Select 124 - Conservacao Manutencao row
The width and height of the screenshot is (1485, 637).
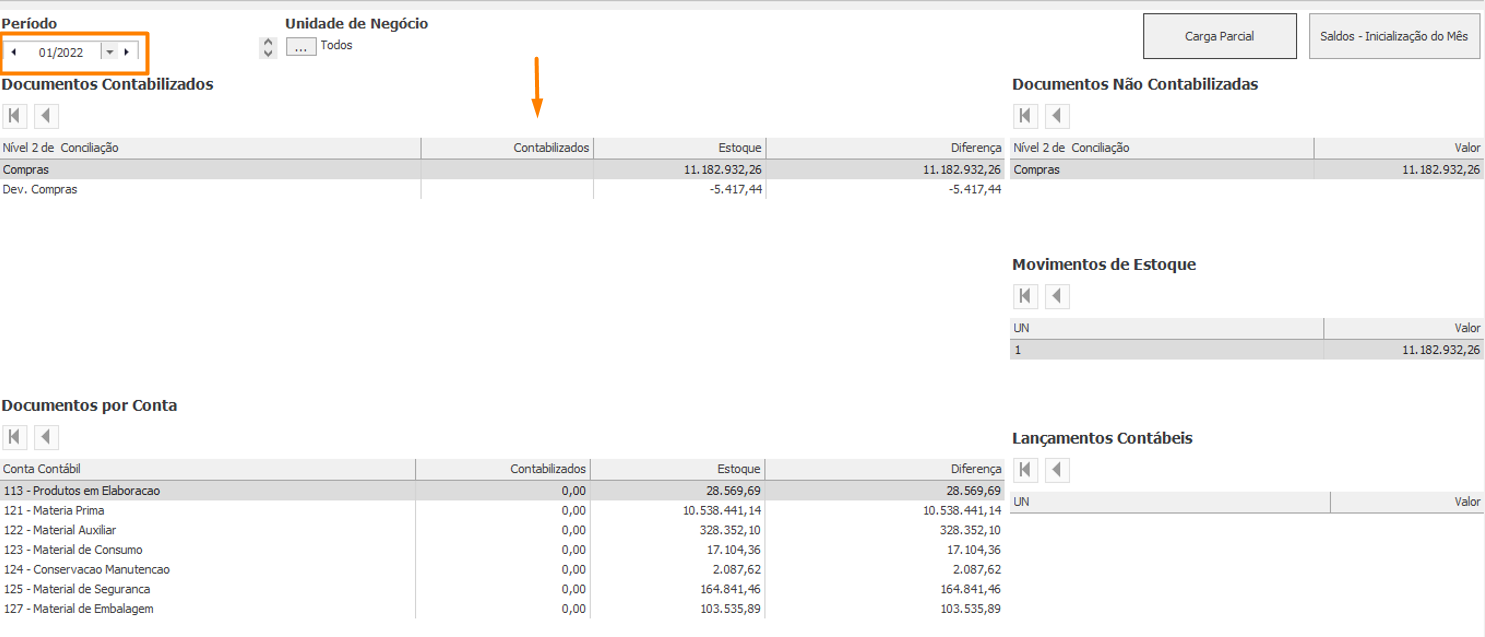(x=502, y=569)
